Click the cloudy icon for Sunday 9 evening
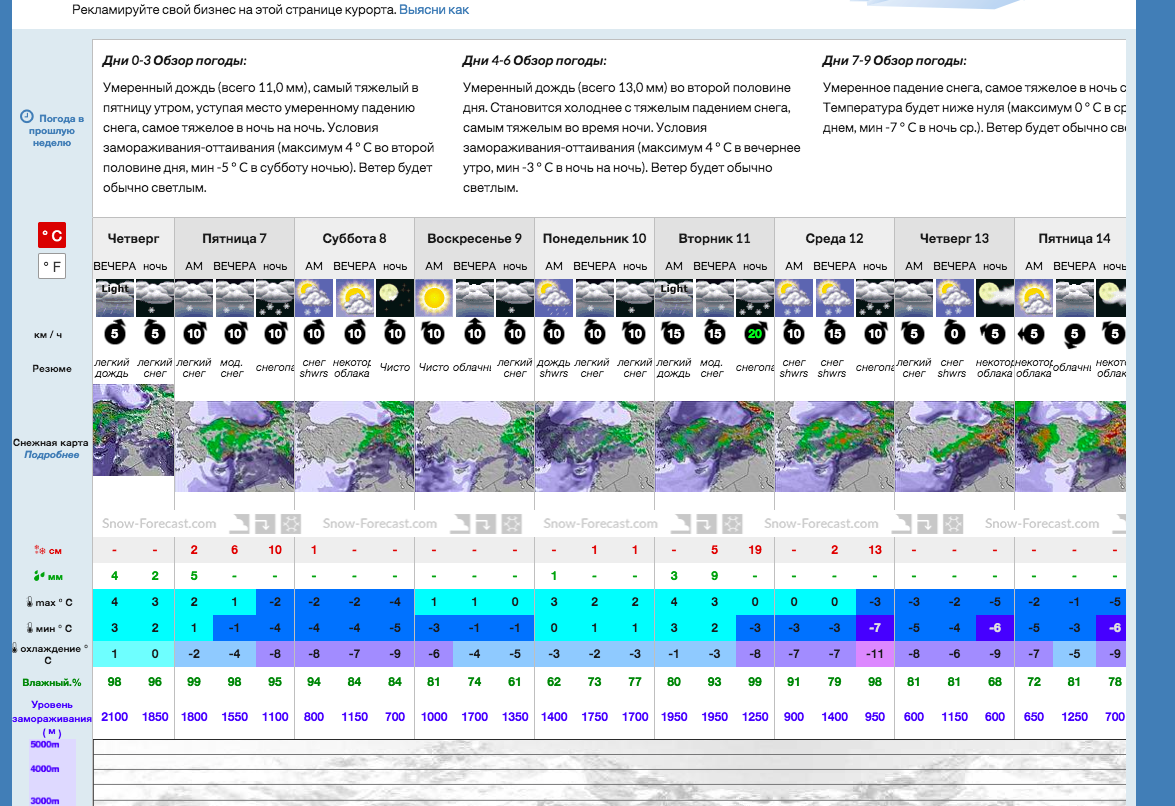This screenshot has height=806, width=1175. tap(474, 298)
